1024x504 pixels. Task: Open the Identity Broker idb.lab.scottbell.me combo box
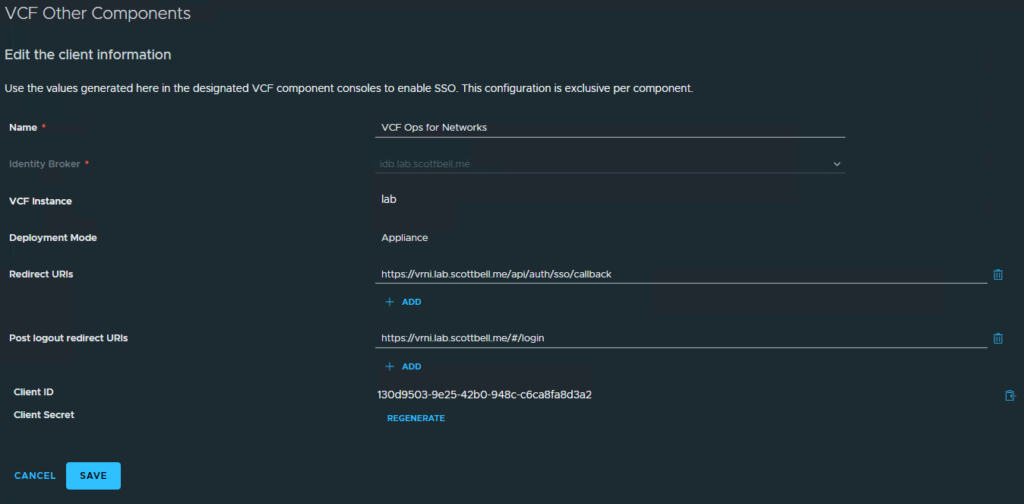(610, 164)
